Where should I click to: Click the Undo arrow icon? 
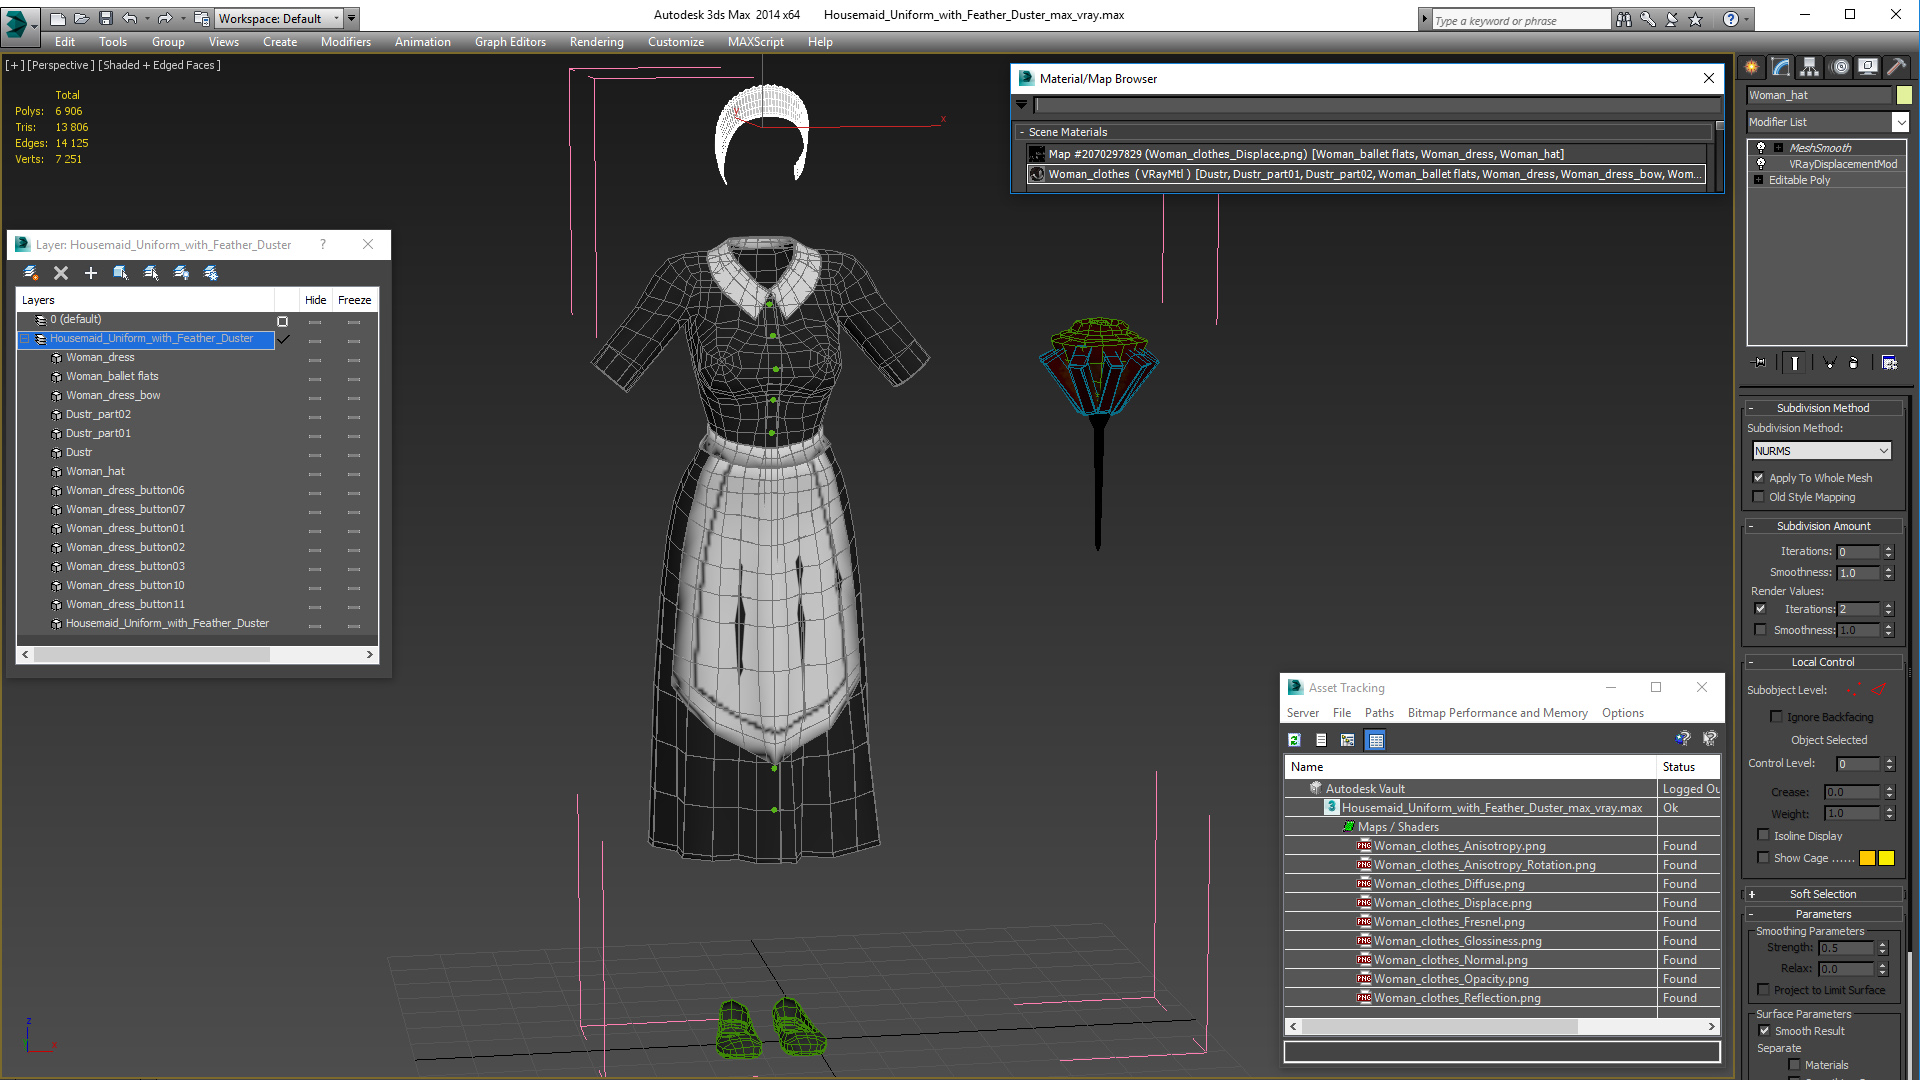pyautogui.click(x=129, y=18)
